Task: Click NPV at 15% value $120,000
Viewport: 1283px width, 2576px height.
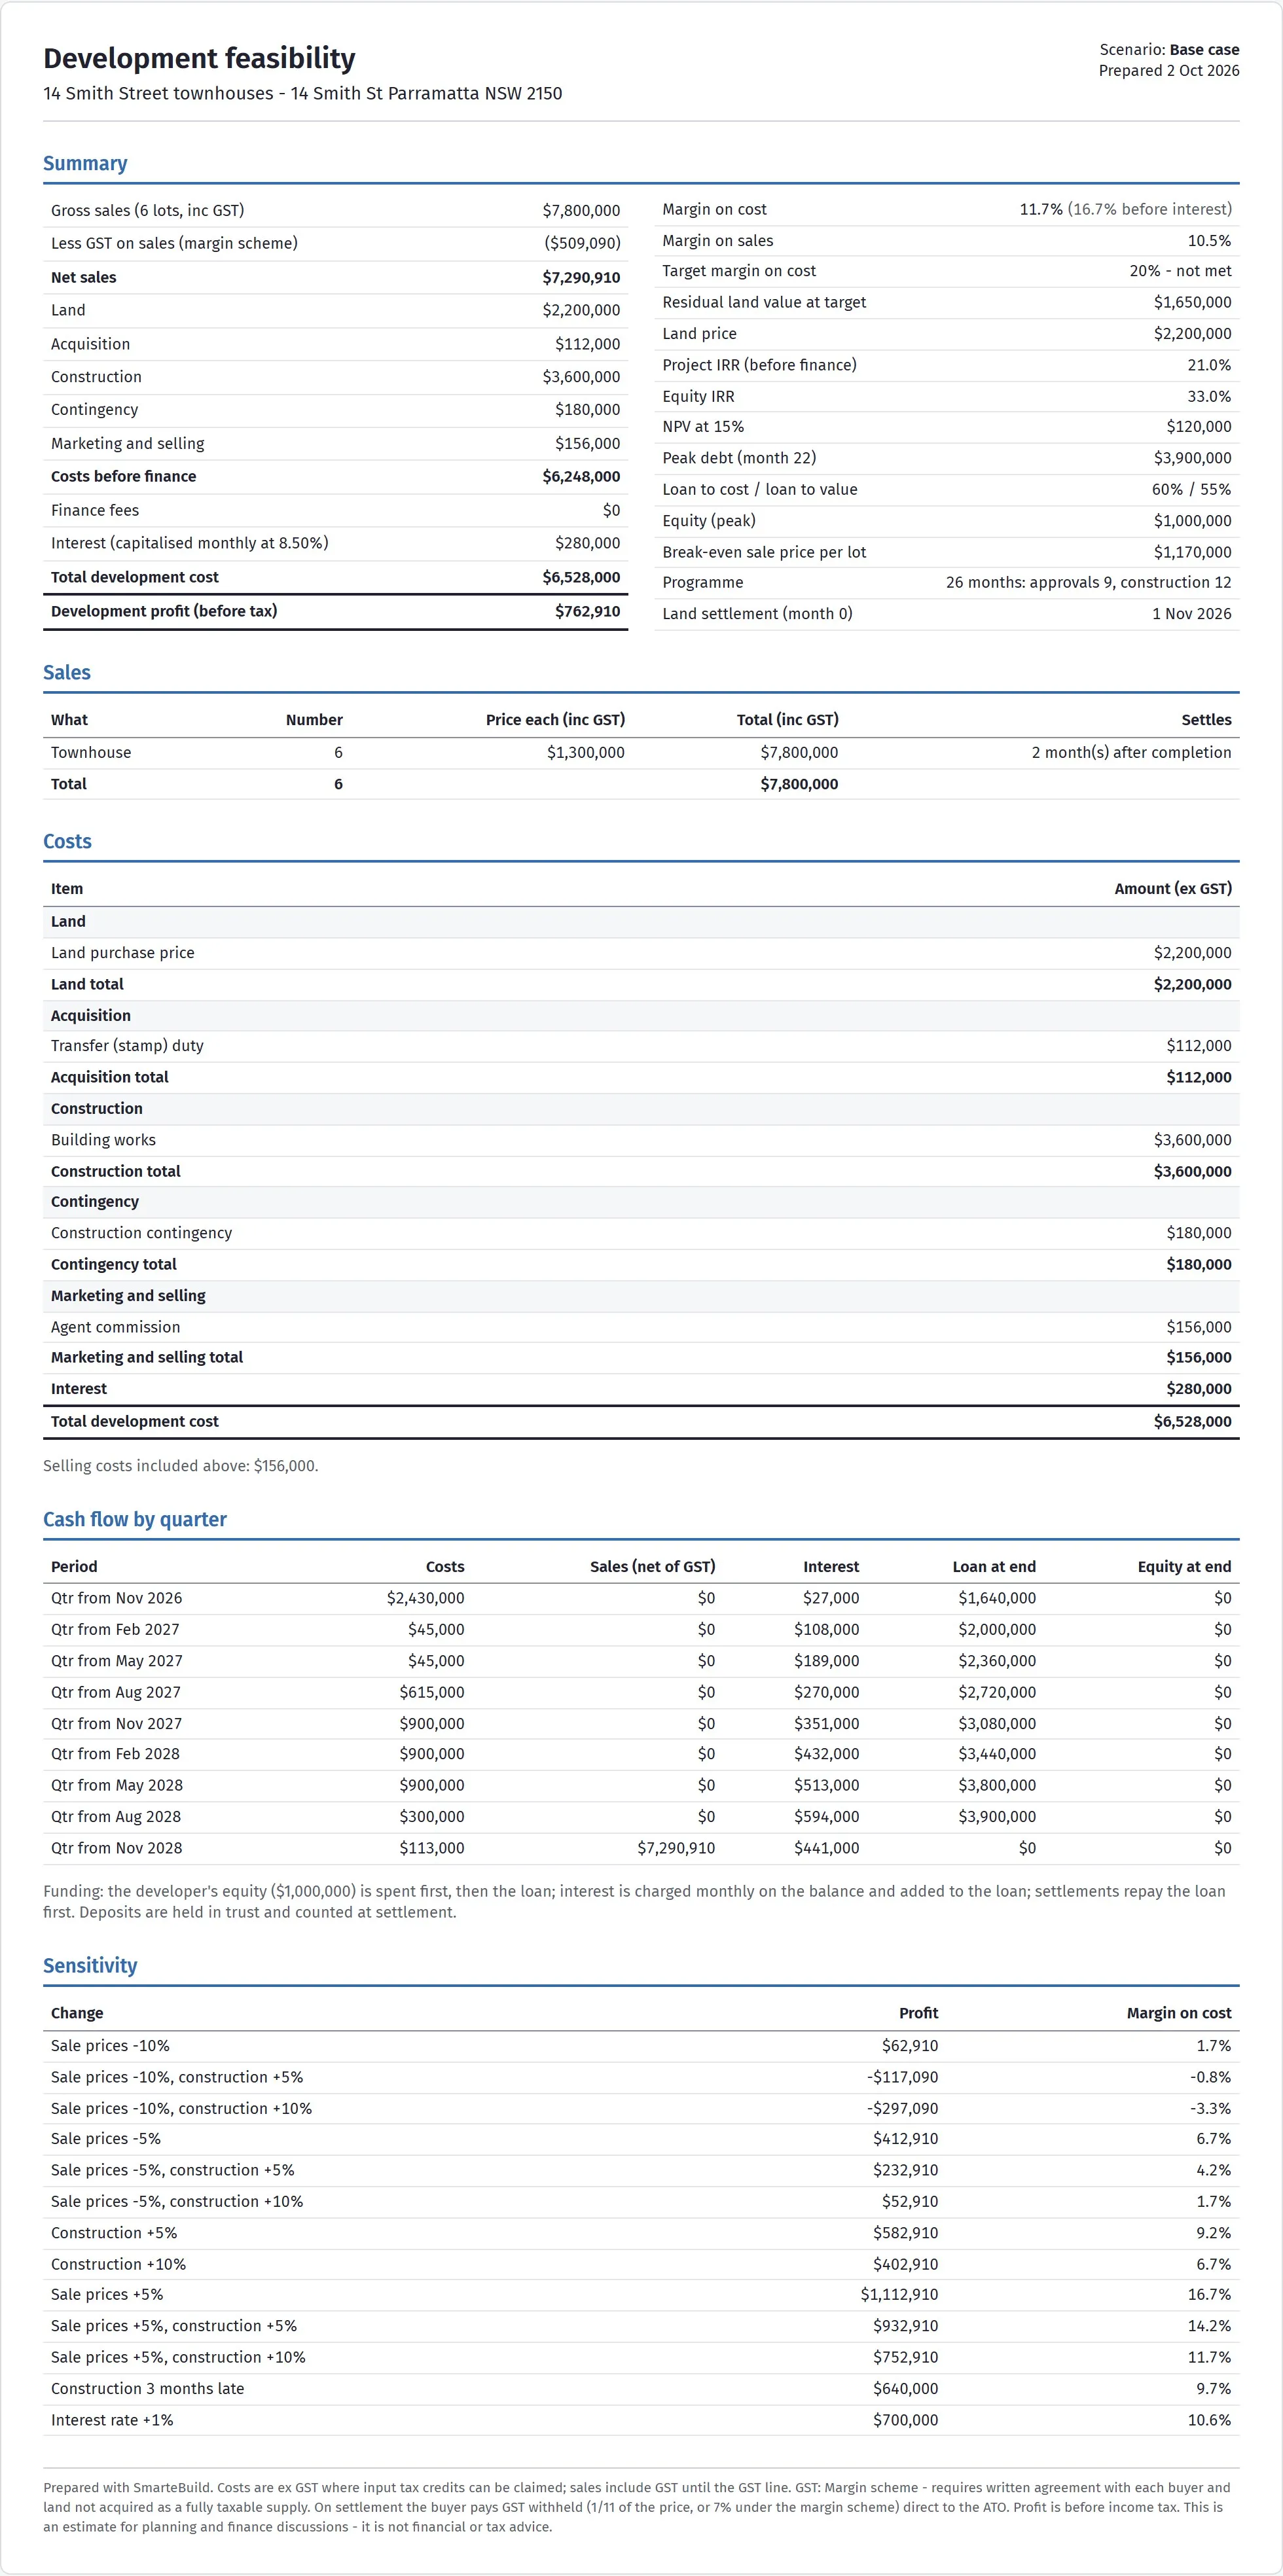Action: 1198,426
